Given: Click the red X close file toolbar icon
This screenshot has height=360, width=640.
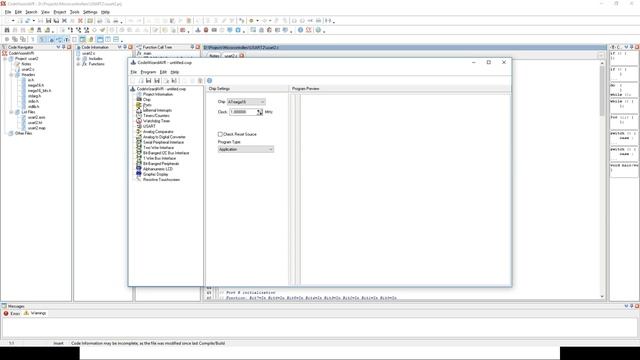Looking at the screenshot, I should click(x=80, y=21).
